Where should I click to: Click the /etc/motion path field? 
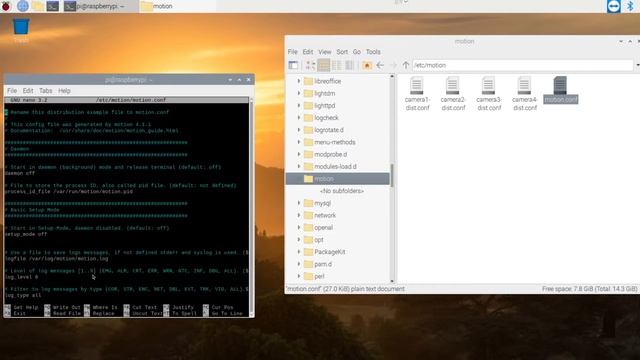point(523,65)
